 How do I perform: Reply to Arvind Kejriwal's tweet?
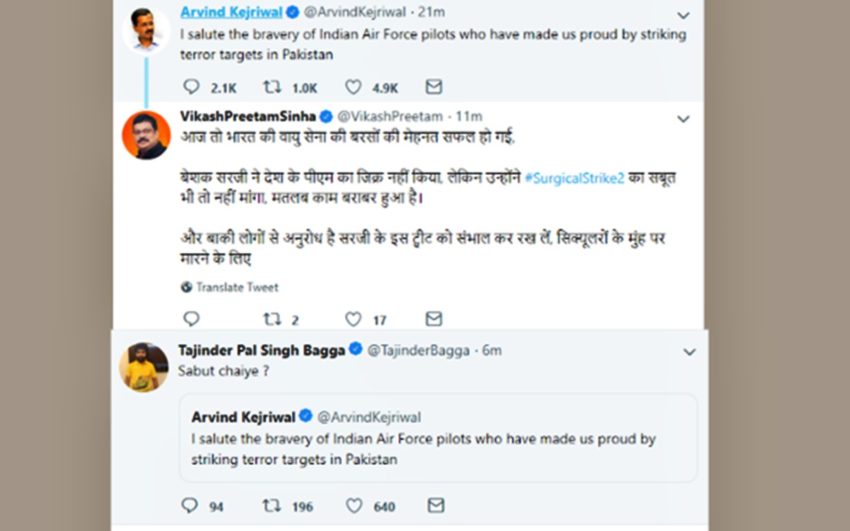coord(192,88)
